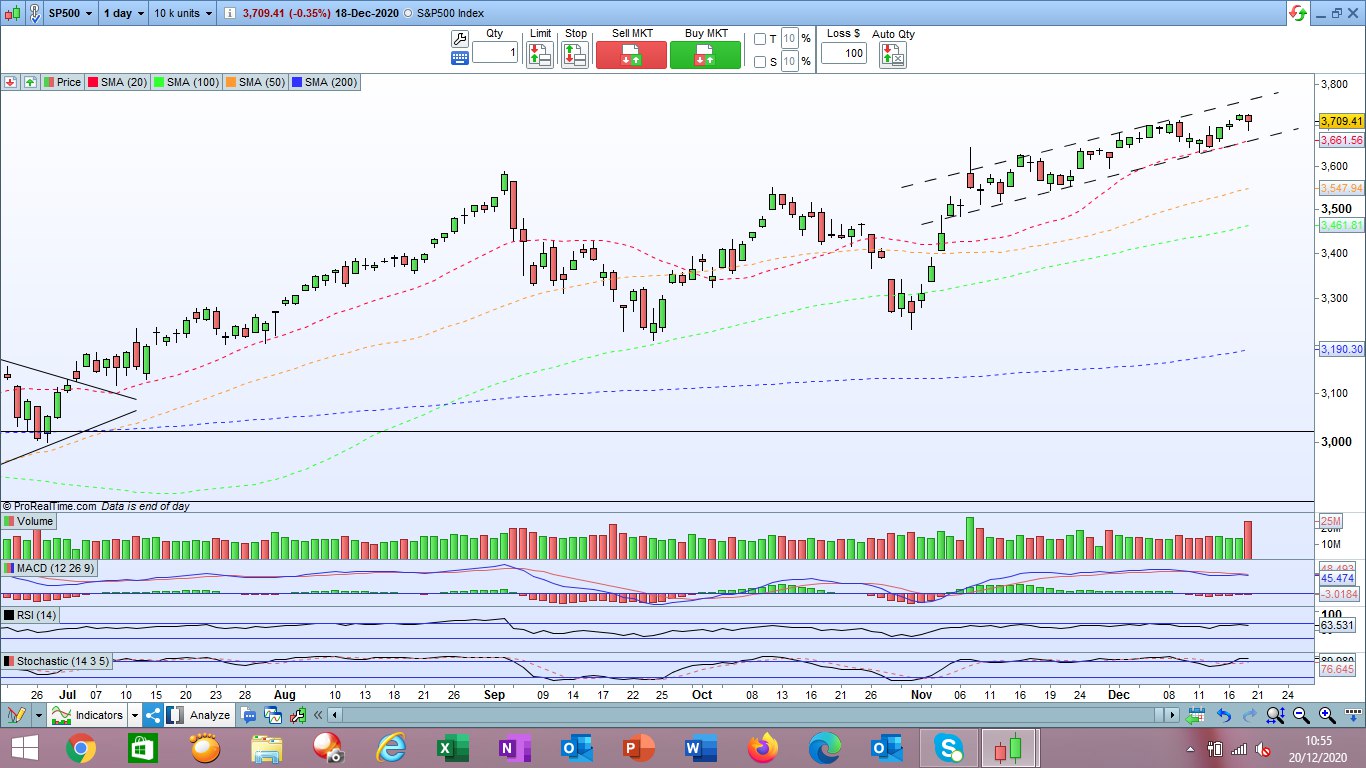Toggle the SMA (200) indicator label
This screenshot has height=768, width=1366.
[326, 82]
